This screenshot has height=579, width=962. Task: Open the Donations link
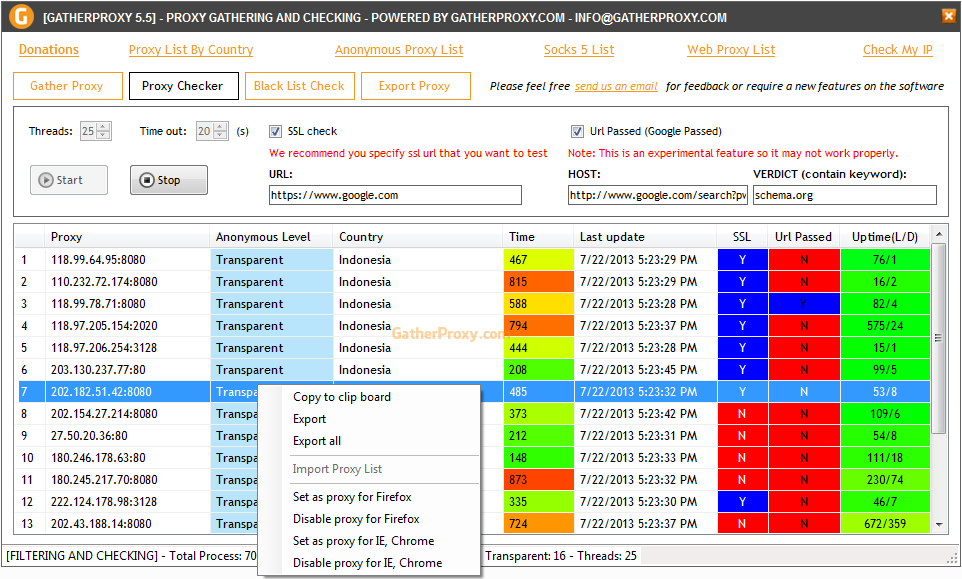[48, 49]
